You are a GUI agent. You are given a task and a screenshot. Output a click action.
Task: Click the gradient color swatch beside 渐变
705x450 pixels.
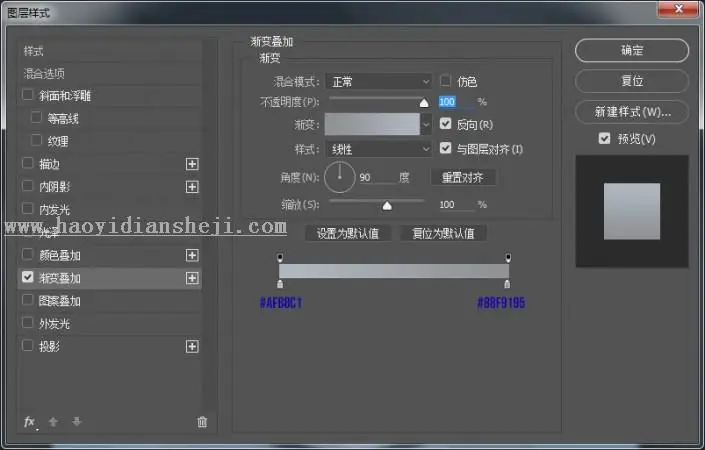click(x=372, y=124)
